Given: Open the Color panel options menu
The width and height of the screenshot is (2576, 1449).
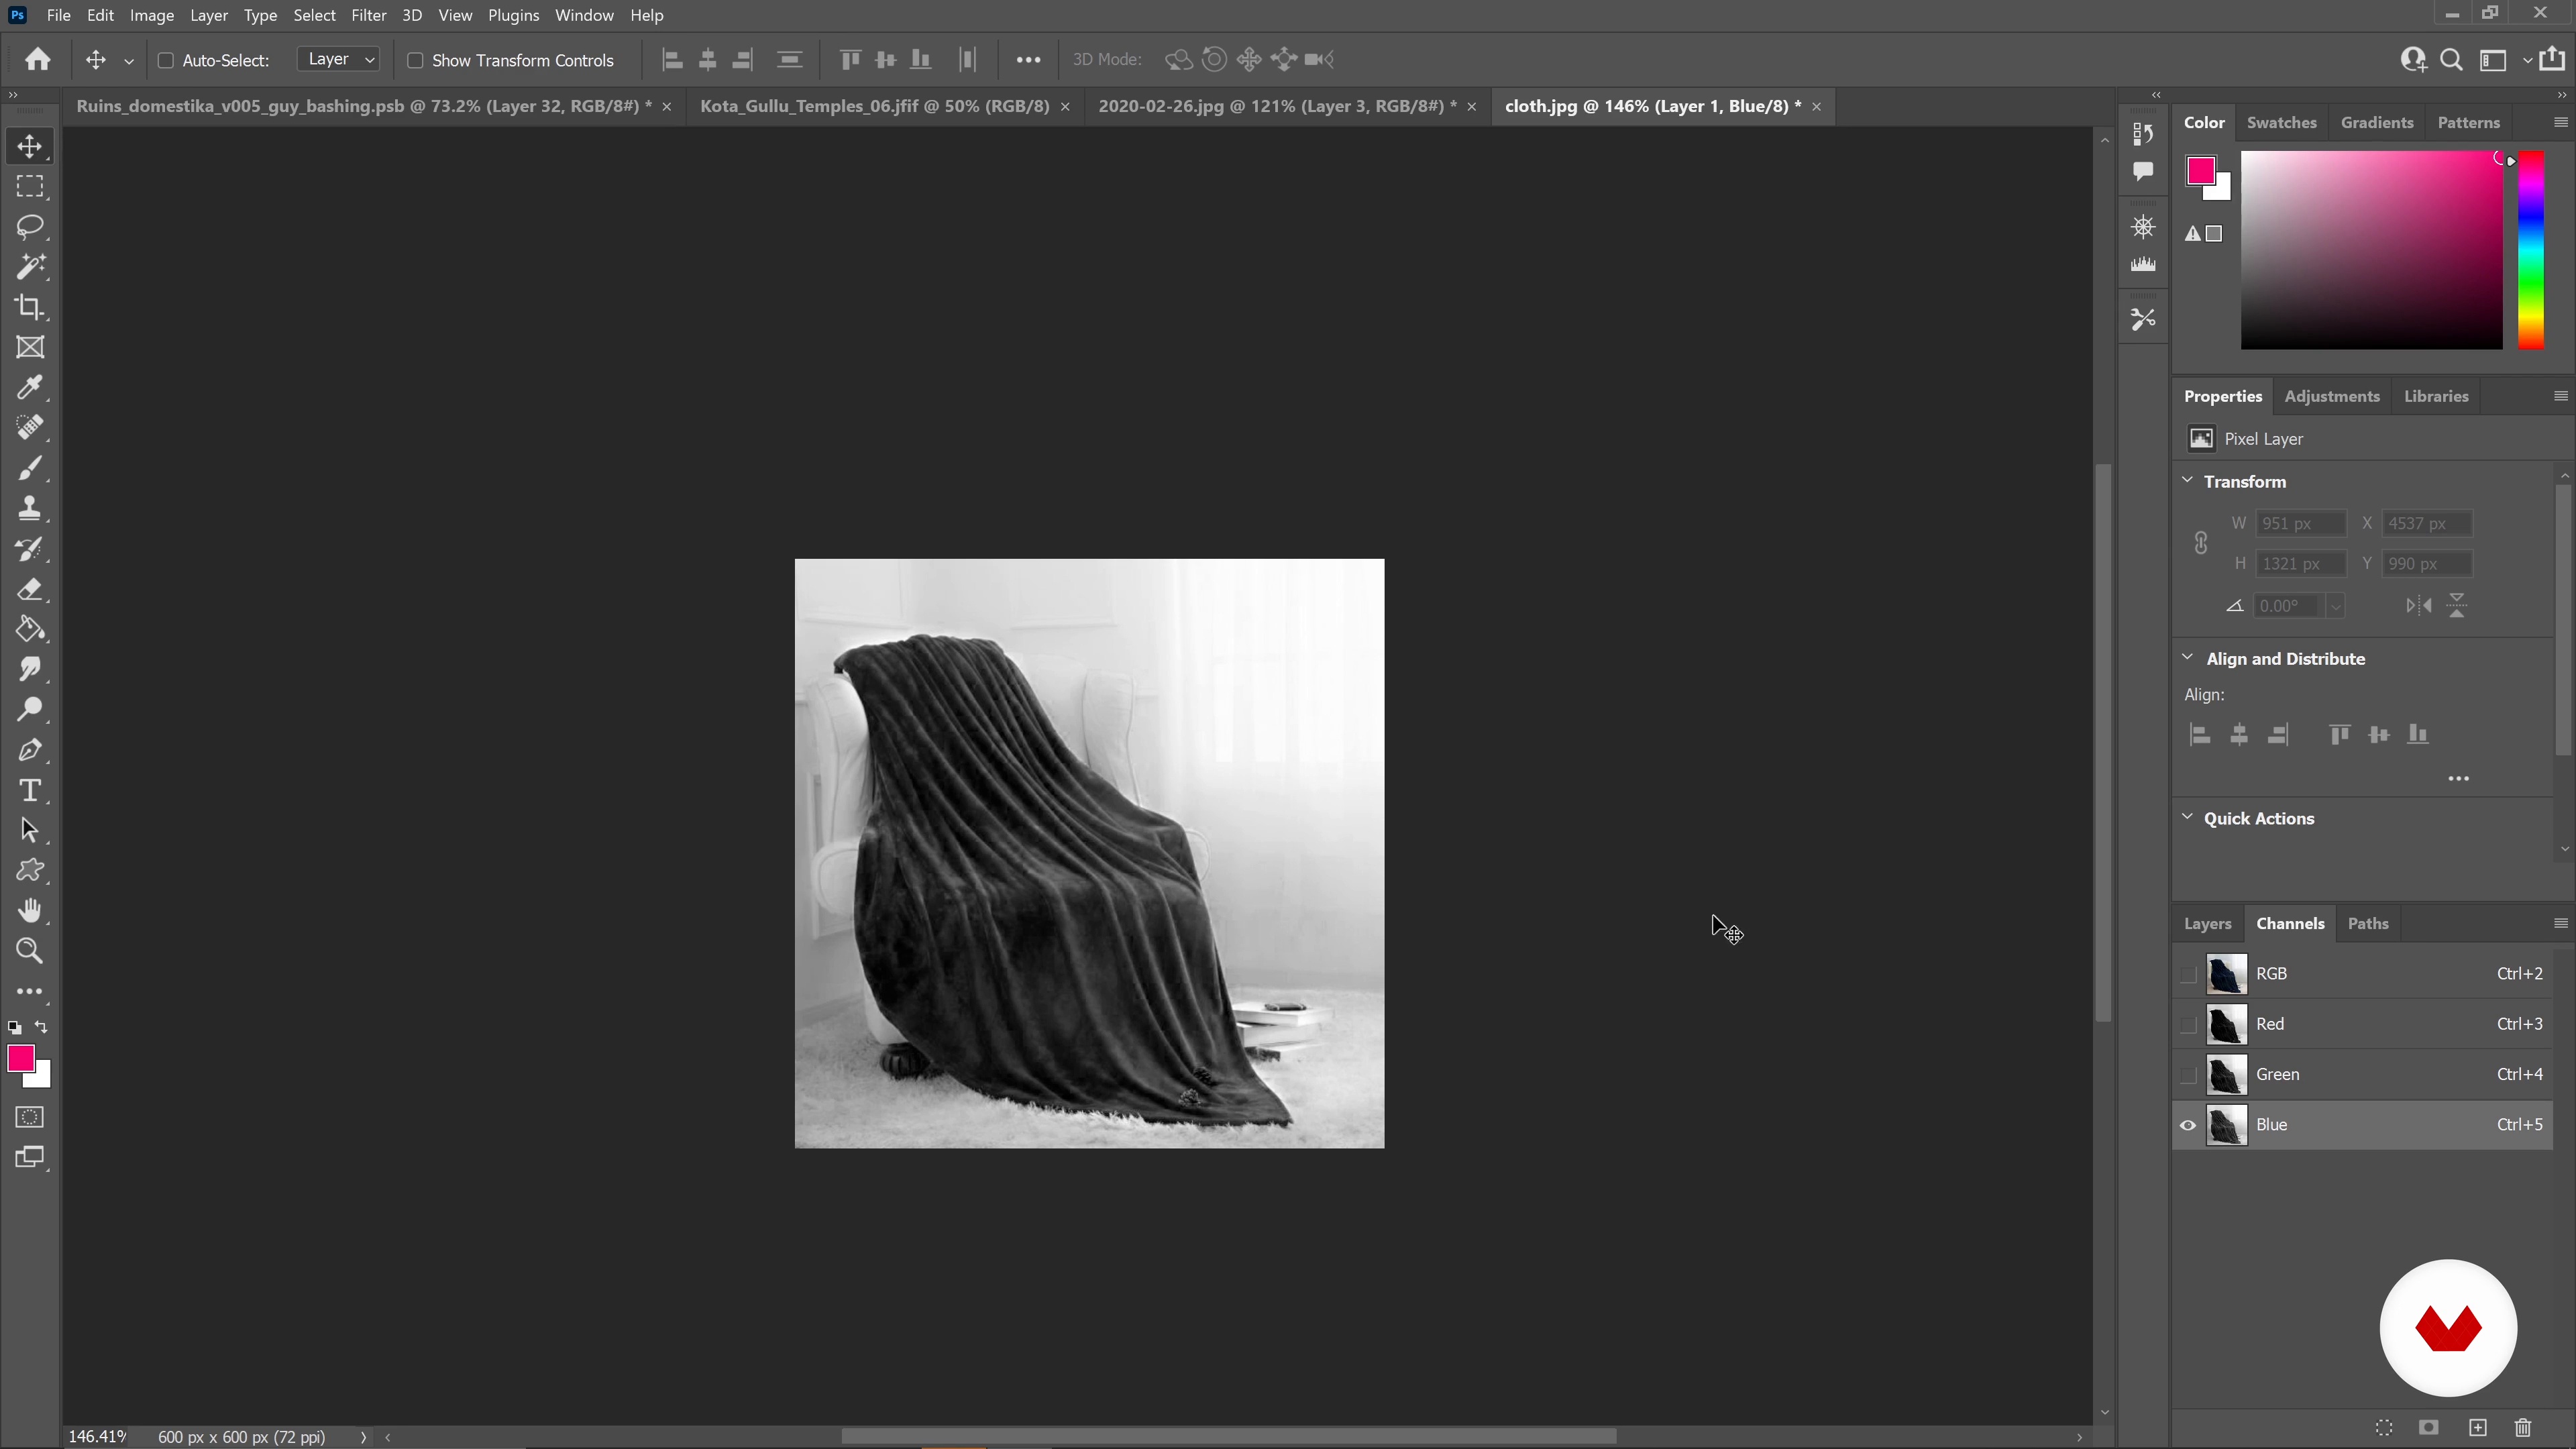Looking at the screenshot, I should 2560,122.
